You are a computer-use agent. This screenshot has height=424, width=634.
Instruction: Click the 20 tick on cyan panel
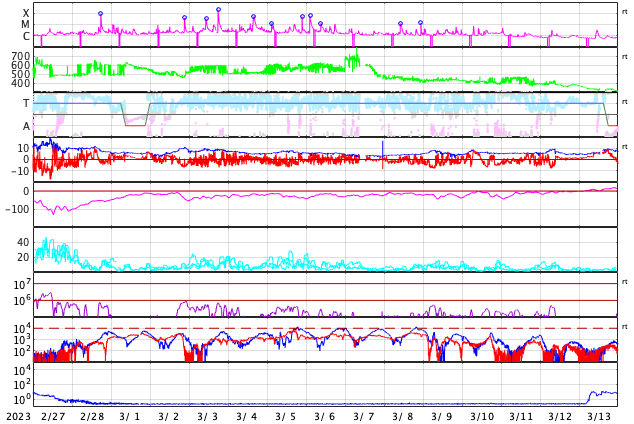click(x=23, y=257)
